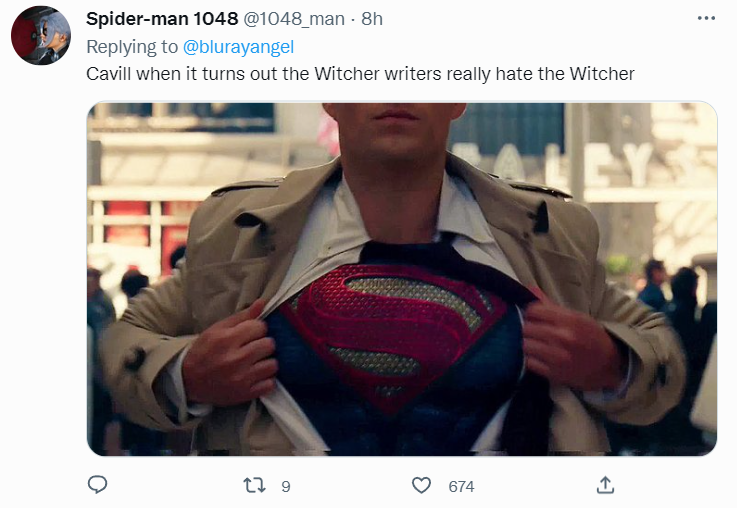
Task: Visit the @1048_man handle
Action: pyautogui.click(x=294, y=19)
